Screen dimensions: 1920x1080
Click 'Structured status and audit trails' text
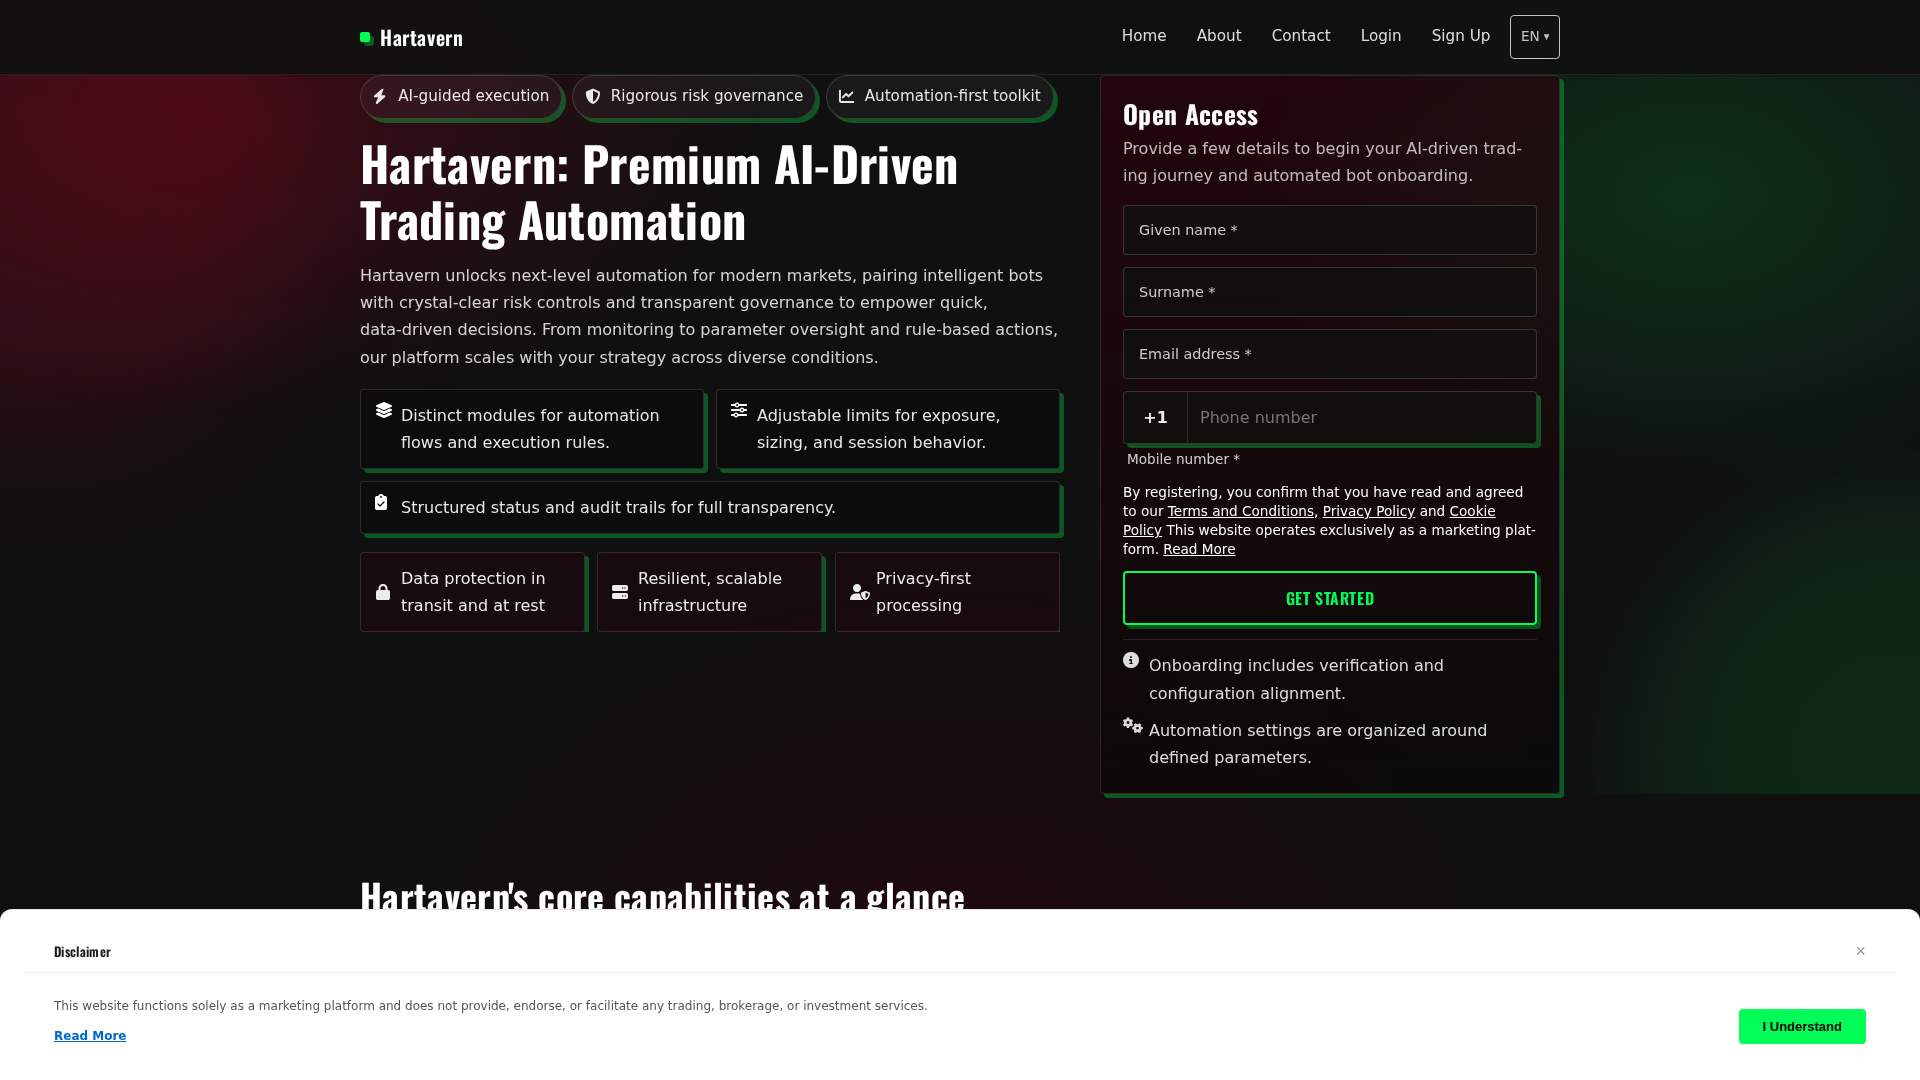pos(618,508)
